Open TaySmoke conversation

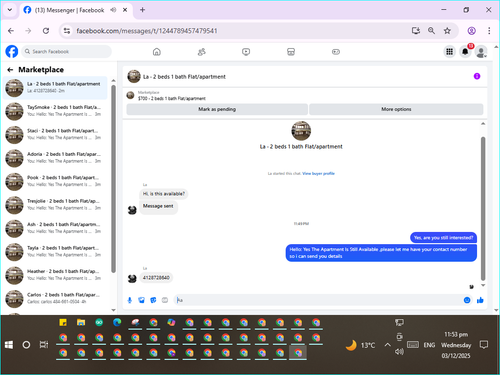(55, 111)
